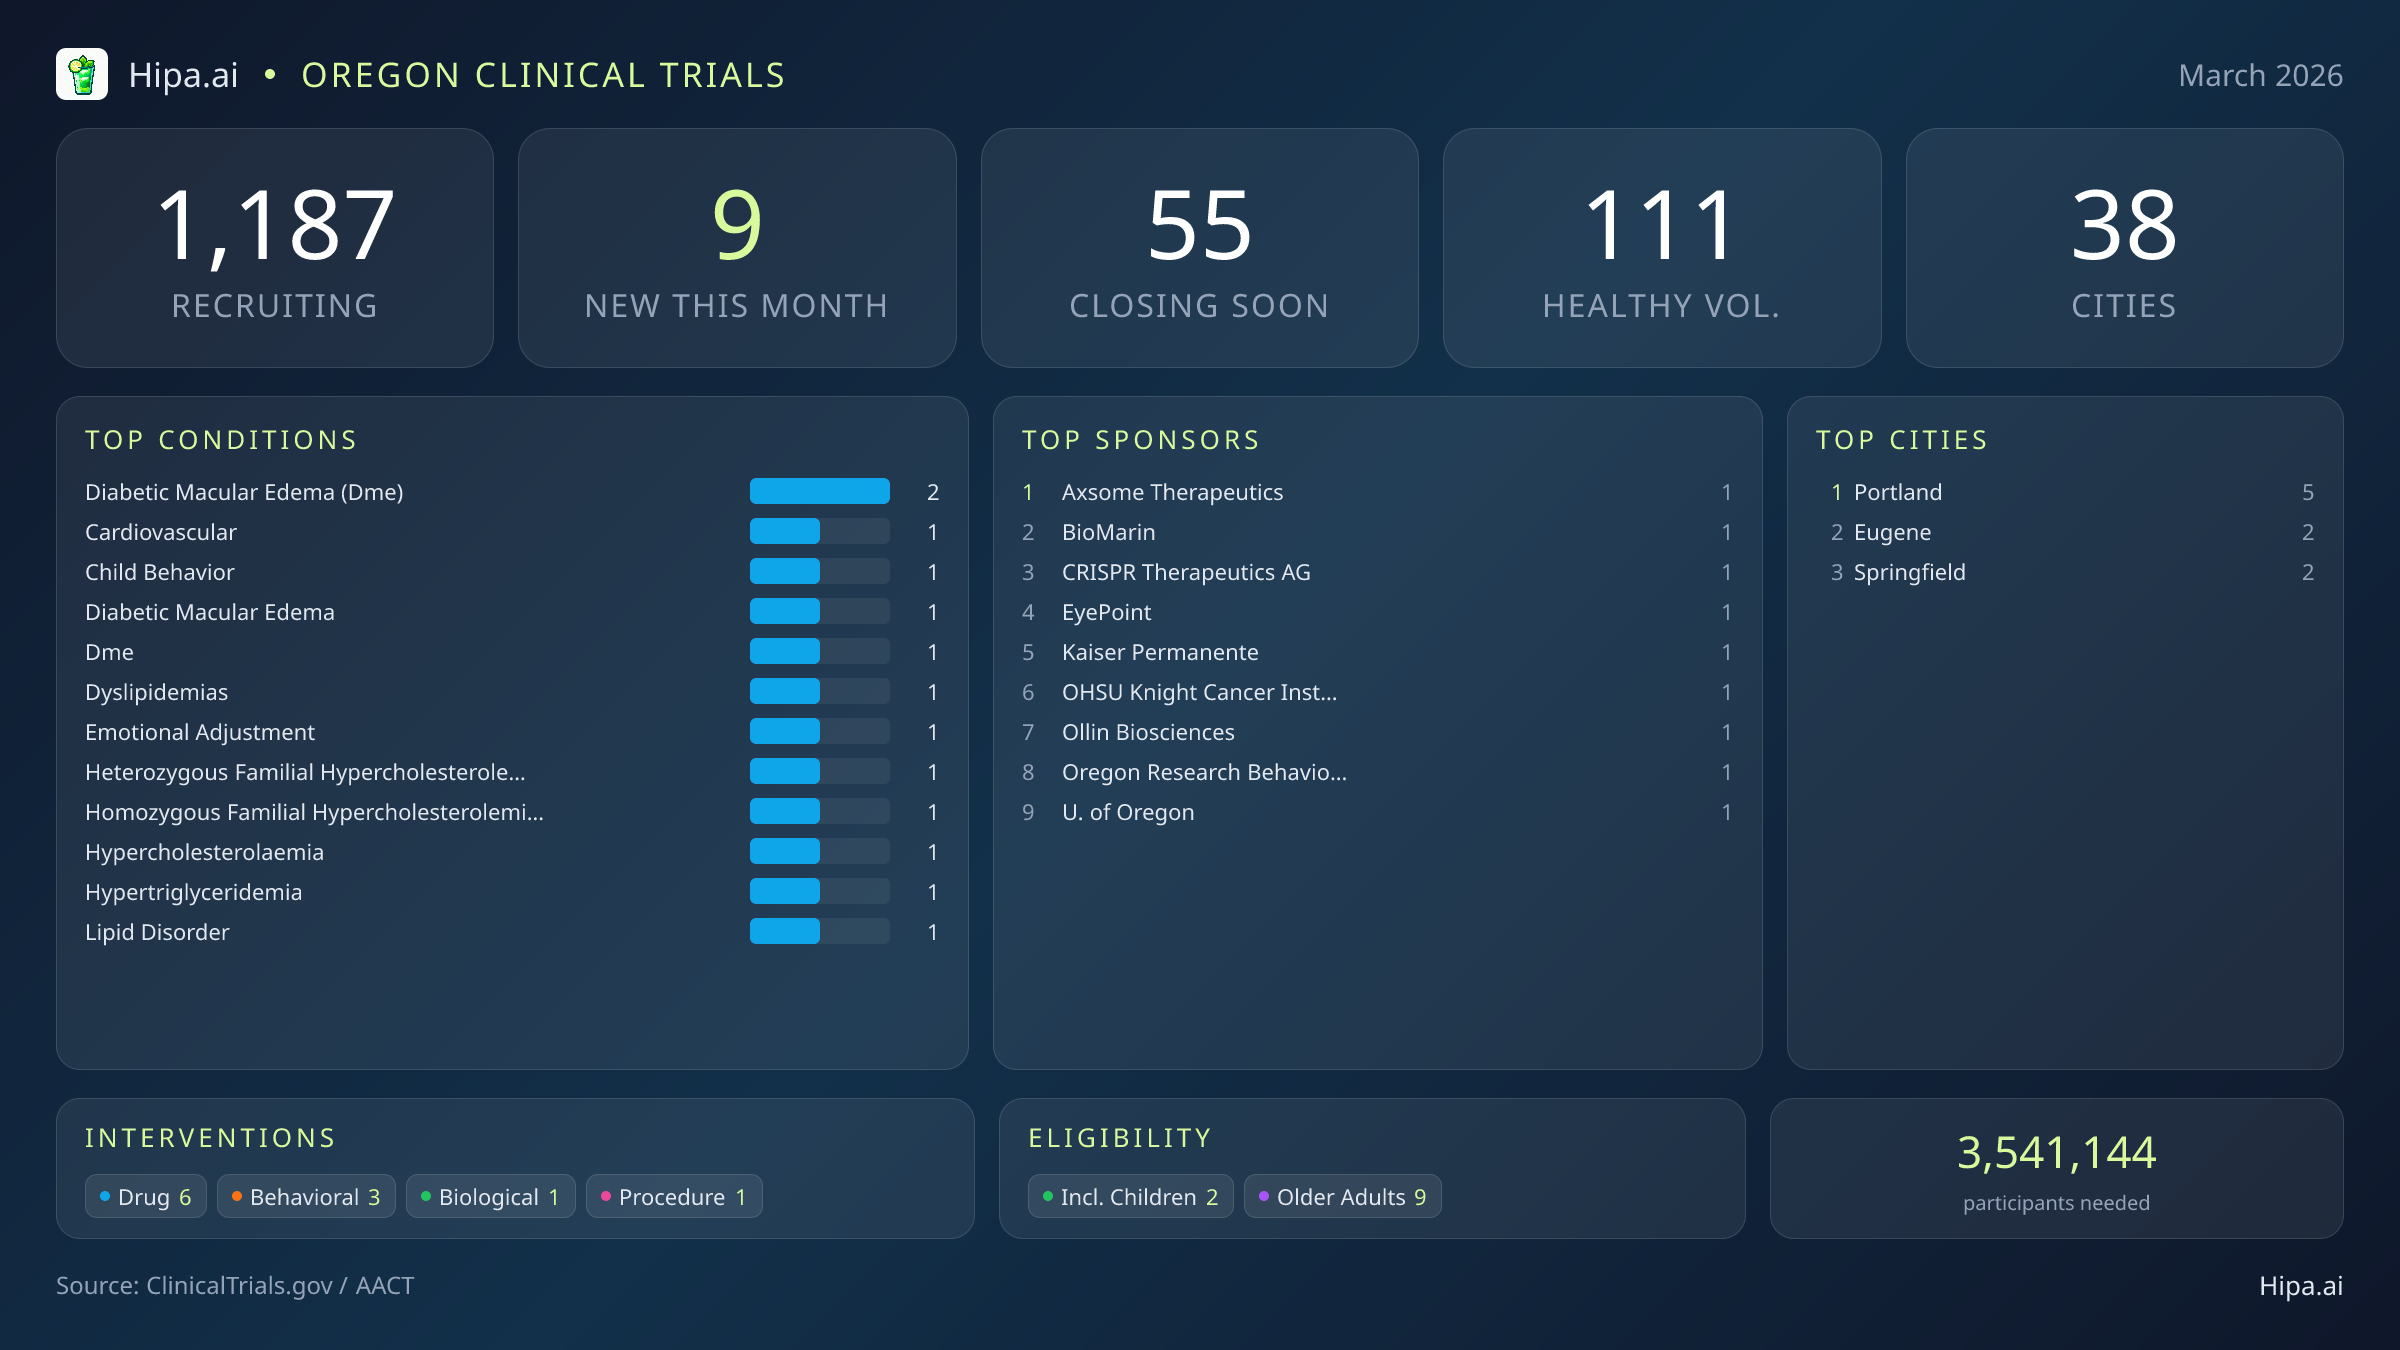Expand the truncated OHSU Knight Cancer sponsor name
This screenshot has width=2400, height=1350.
(x=1200, y=691)
